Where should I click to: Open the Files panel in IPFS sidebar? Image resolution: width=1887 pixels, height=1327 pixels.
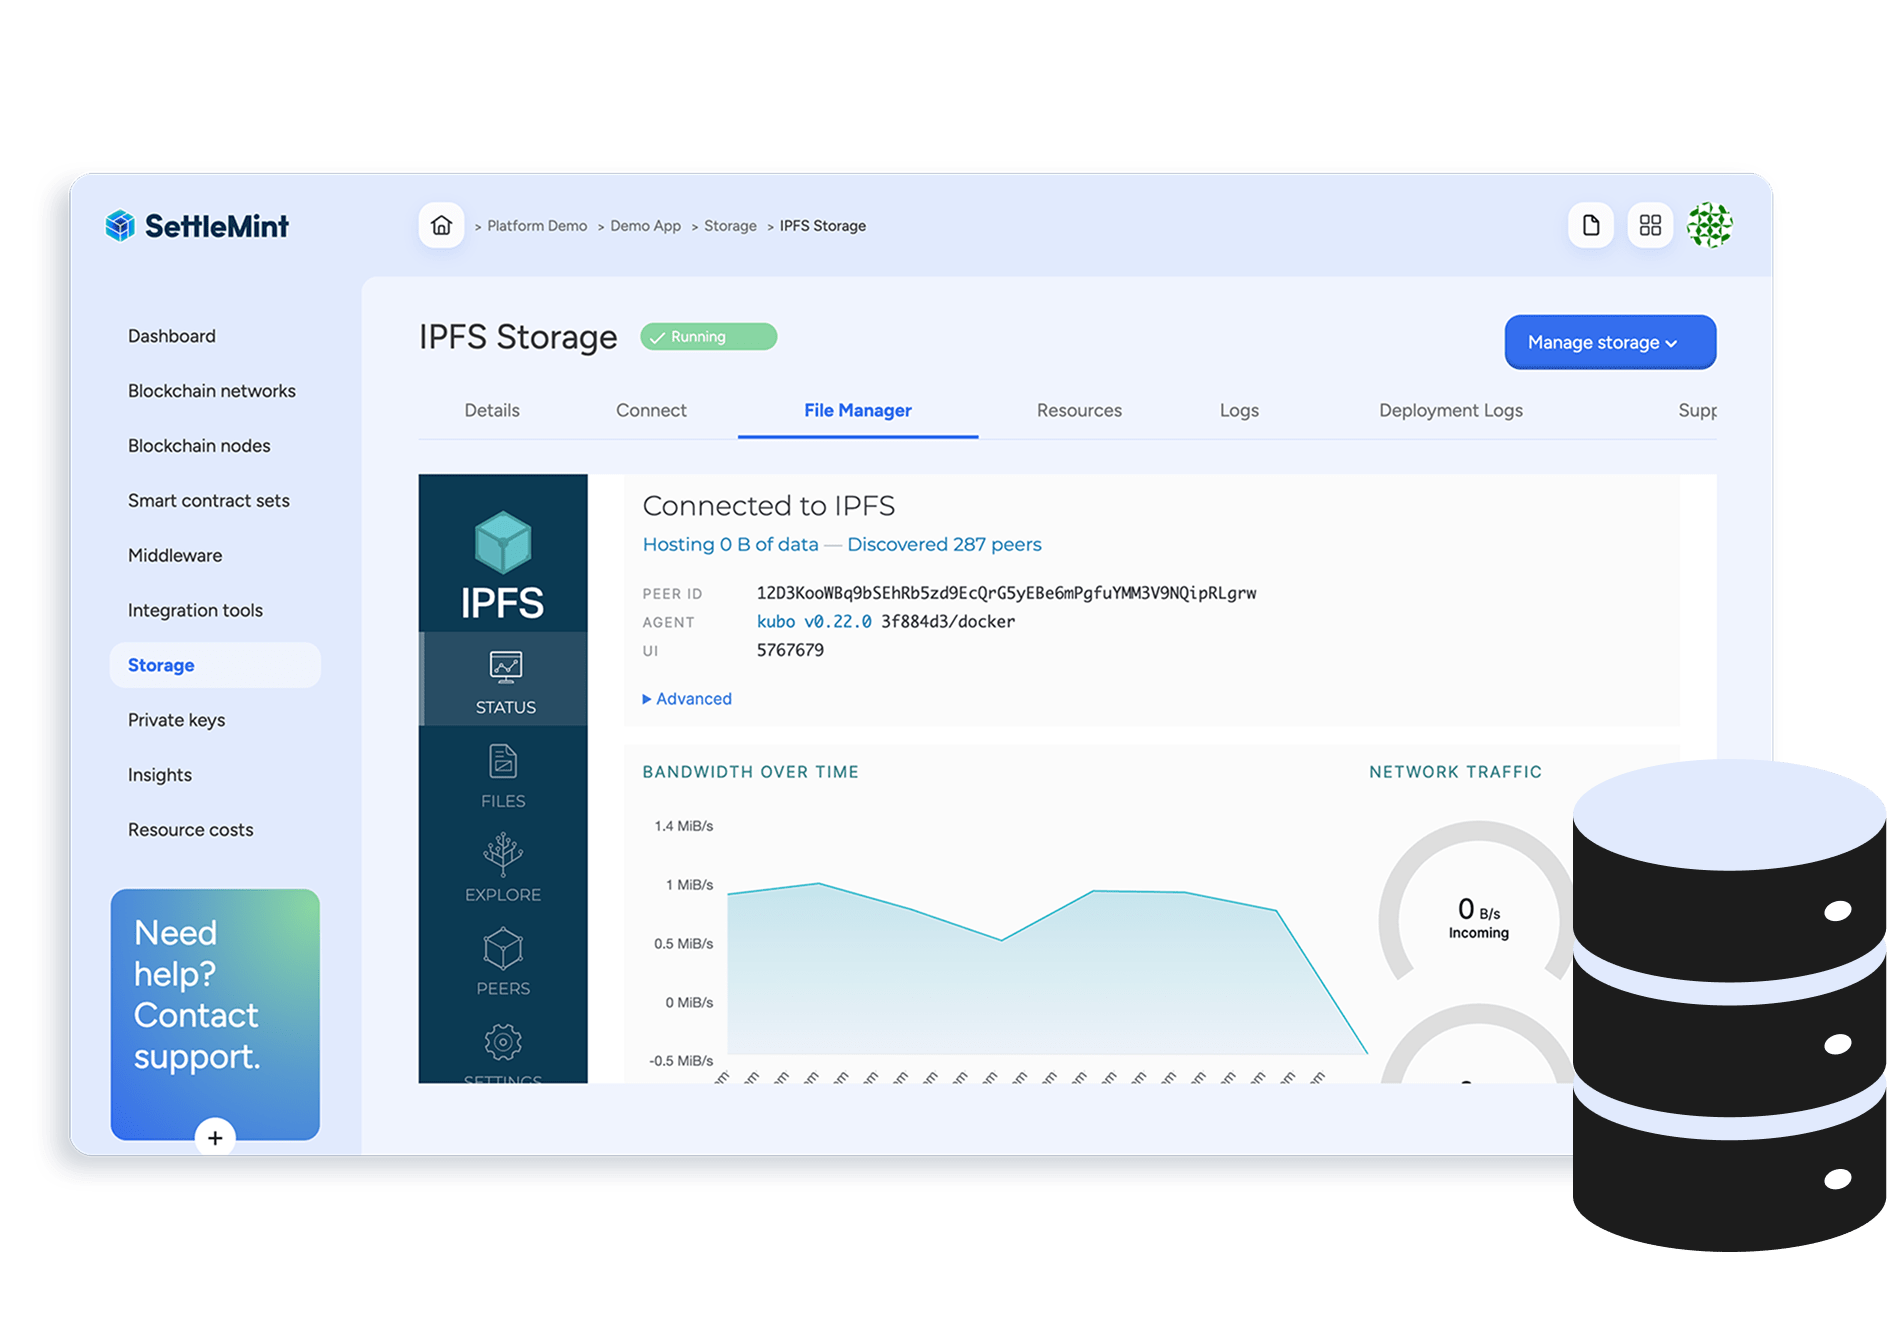pyautogui.click(x=503, y=775)
